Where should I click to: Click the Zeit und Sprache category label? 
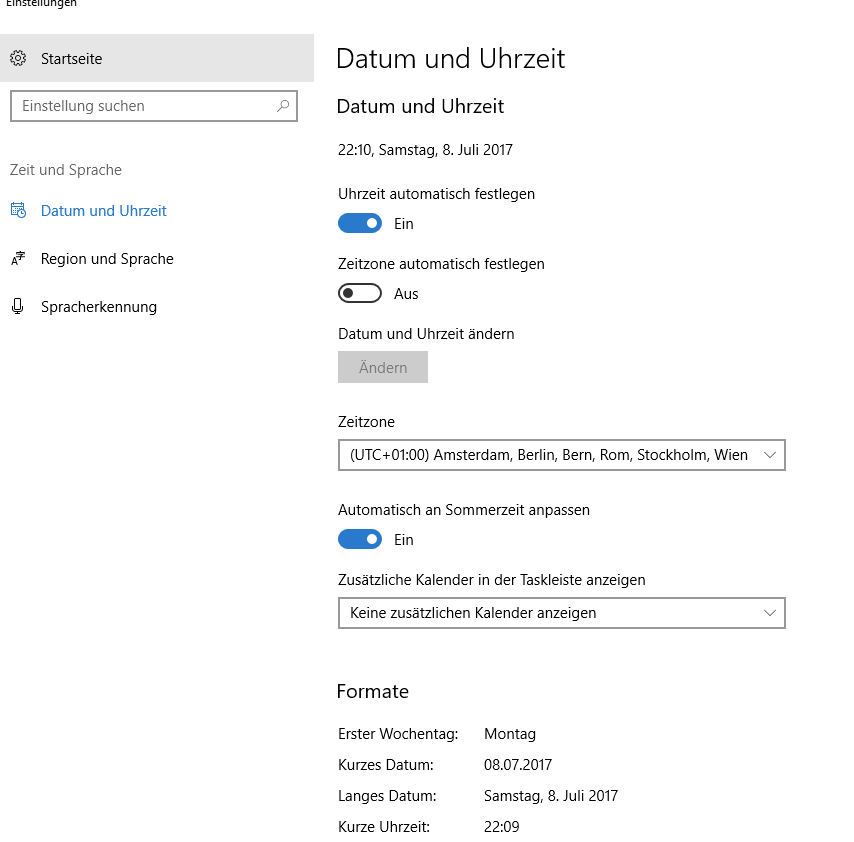pyautogui.click(x=66, y=170)
